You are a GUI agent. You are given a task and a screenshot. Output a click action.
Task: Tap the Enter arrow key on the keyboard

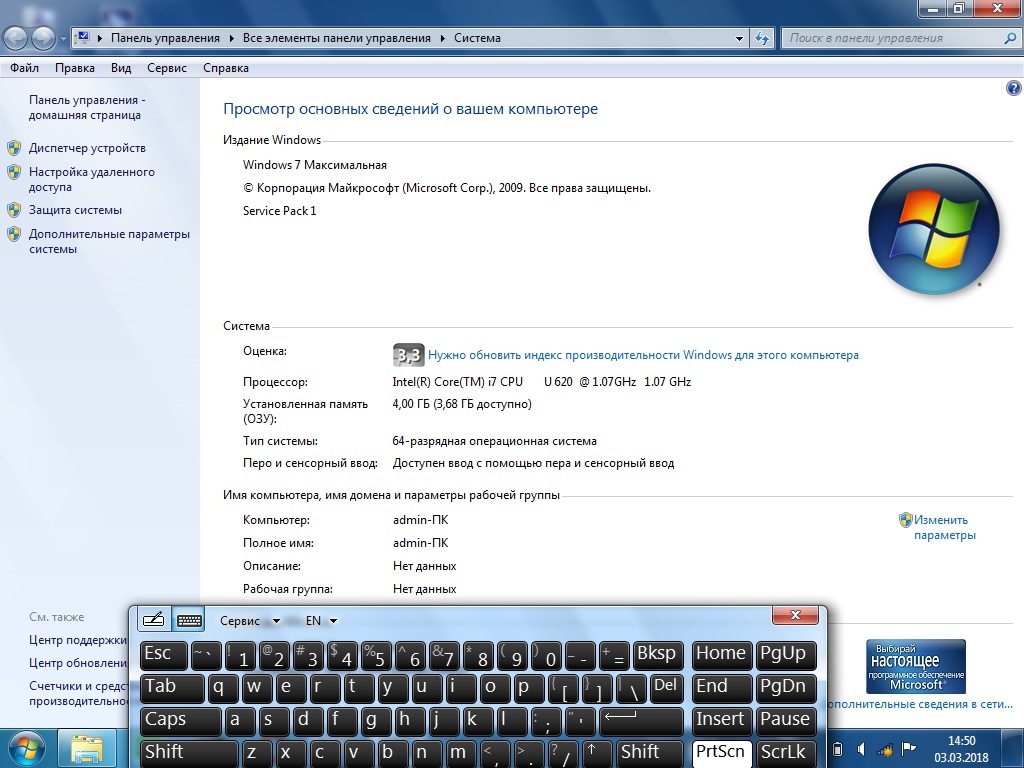tap(641, 721)
